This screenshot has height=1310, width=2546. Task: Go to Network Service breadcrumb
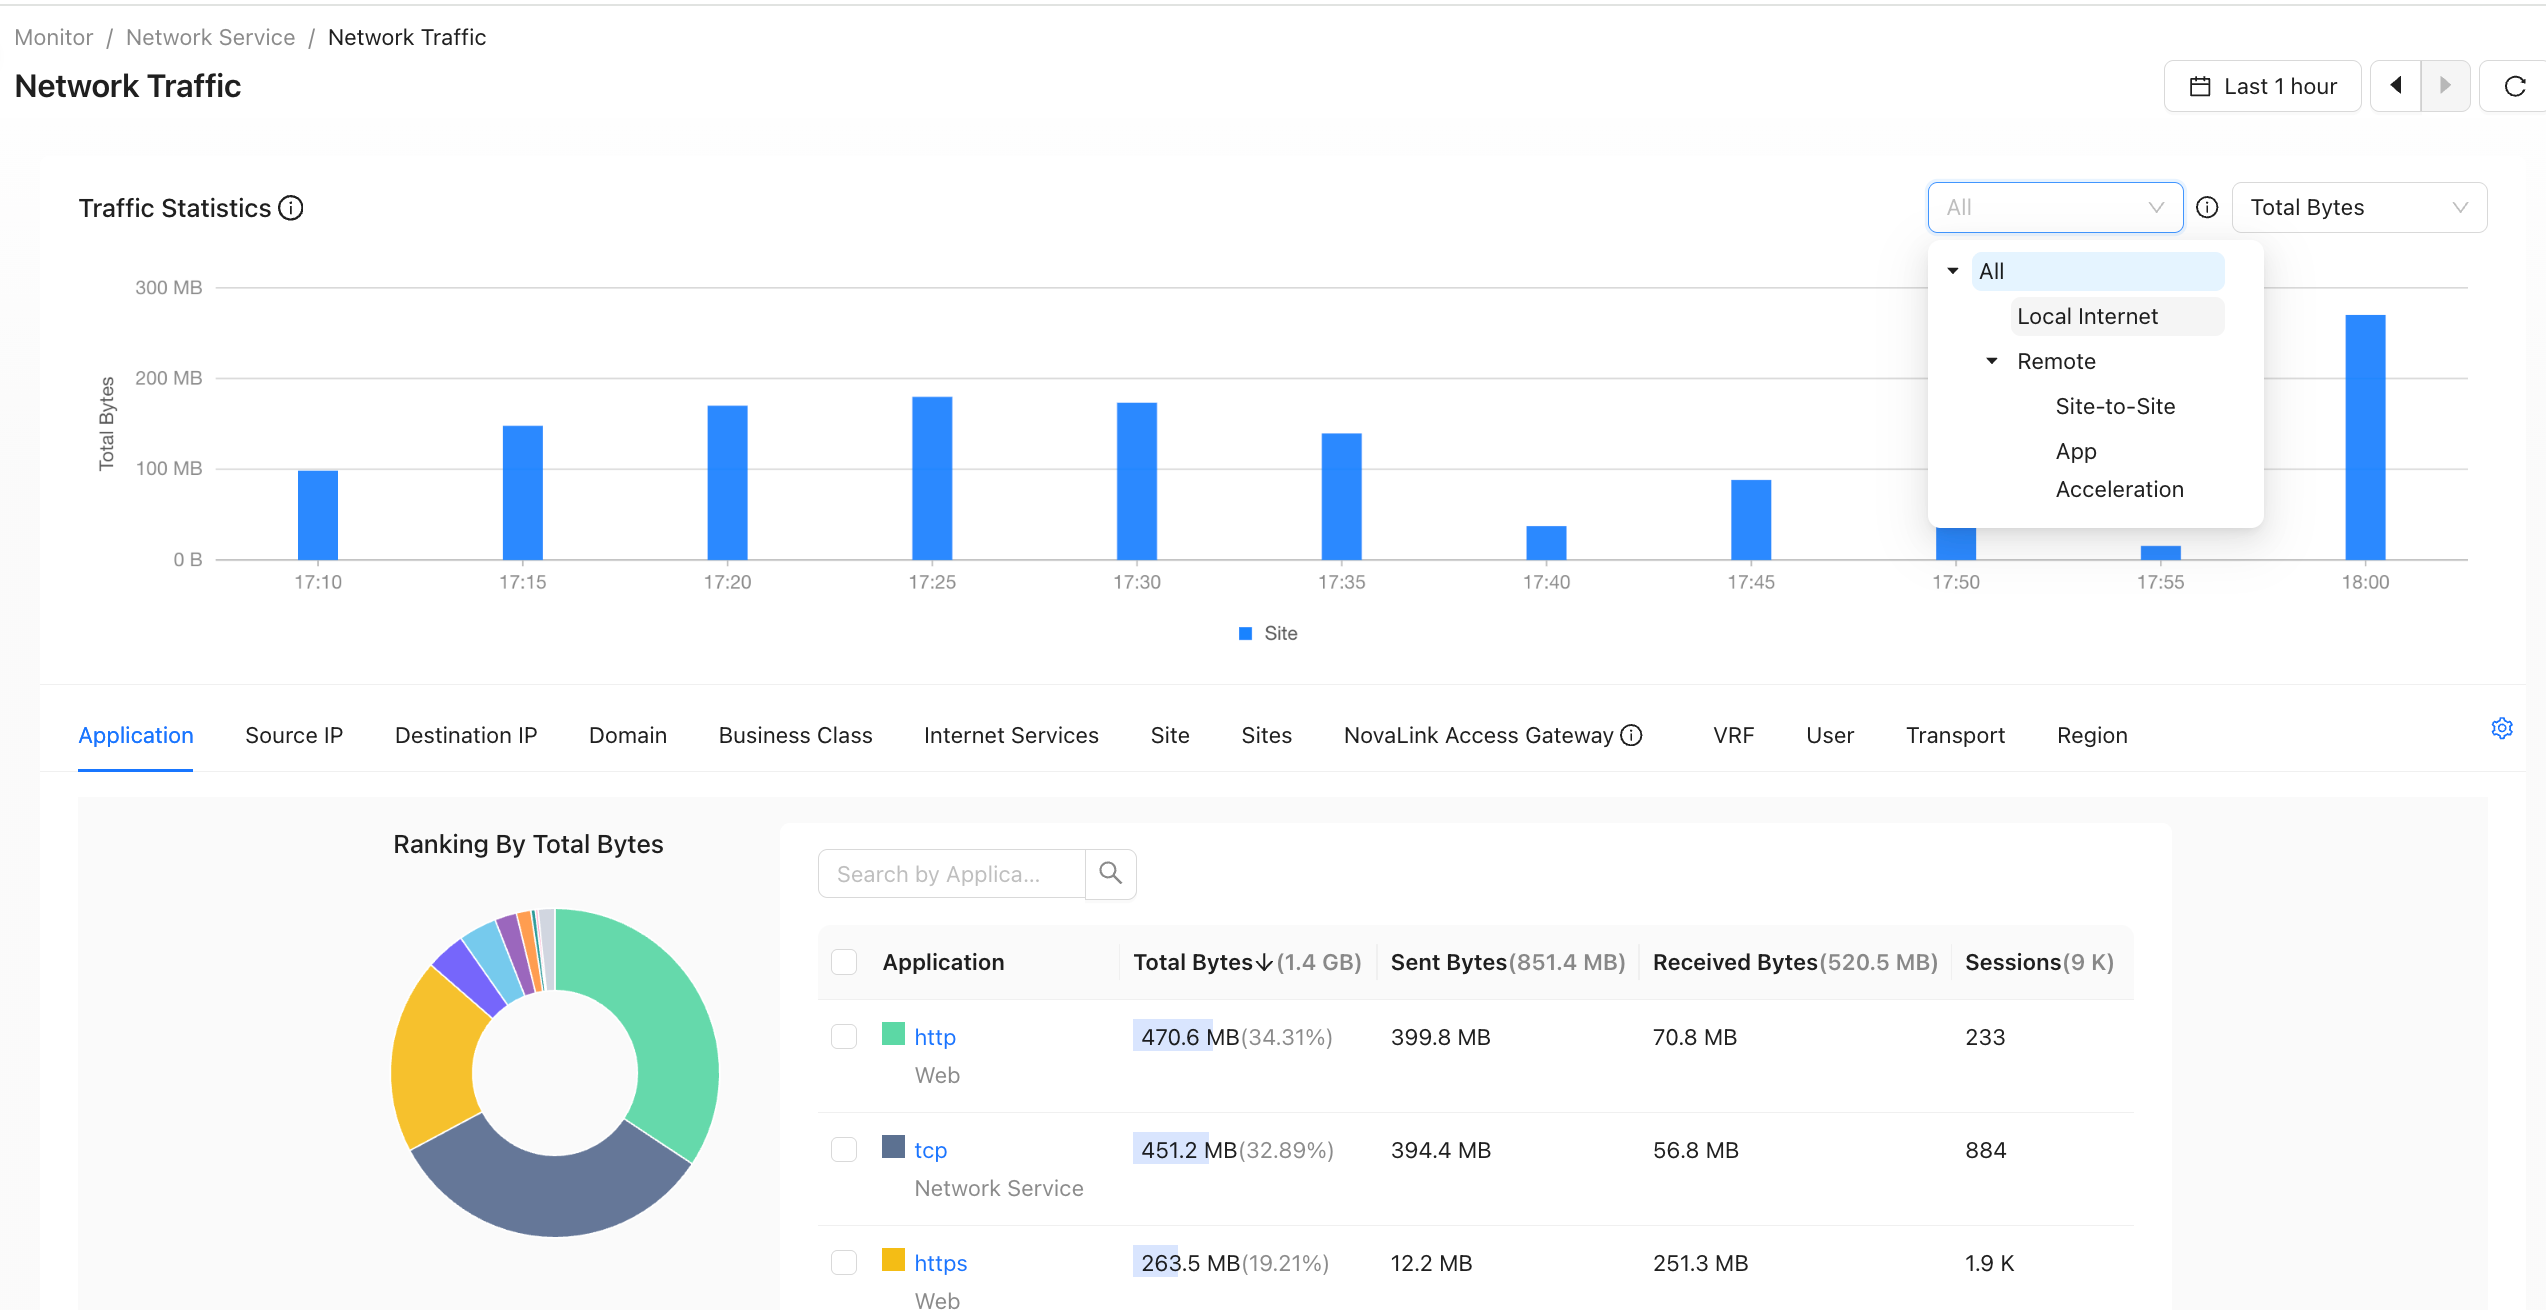(210, 37)
